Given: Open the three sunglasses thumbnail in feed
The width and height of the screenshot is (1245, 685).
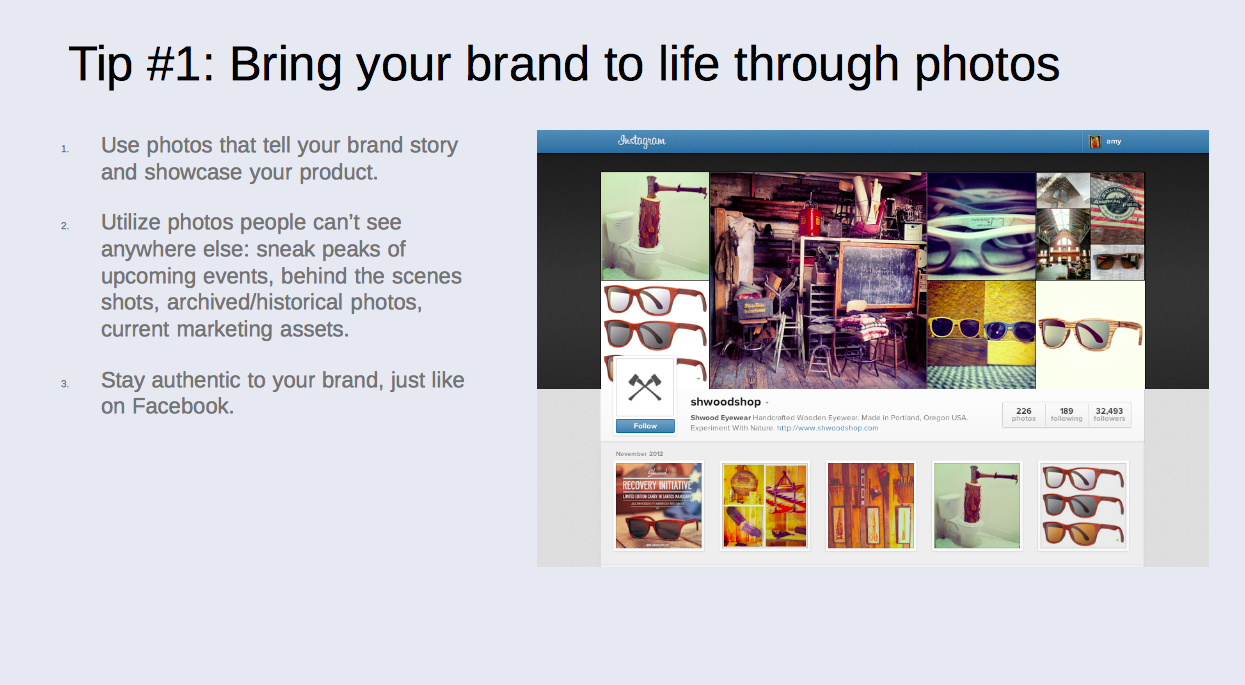Looking at the screenshot, I should (1083, 505).
